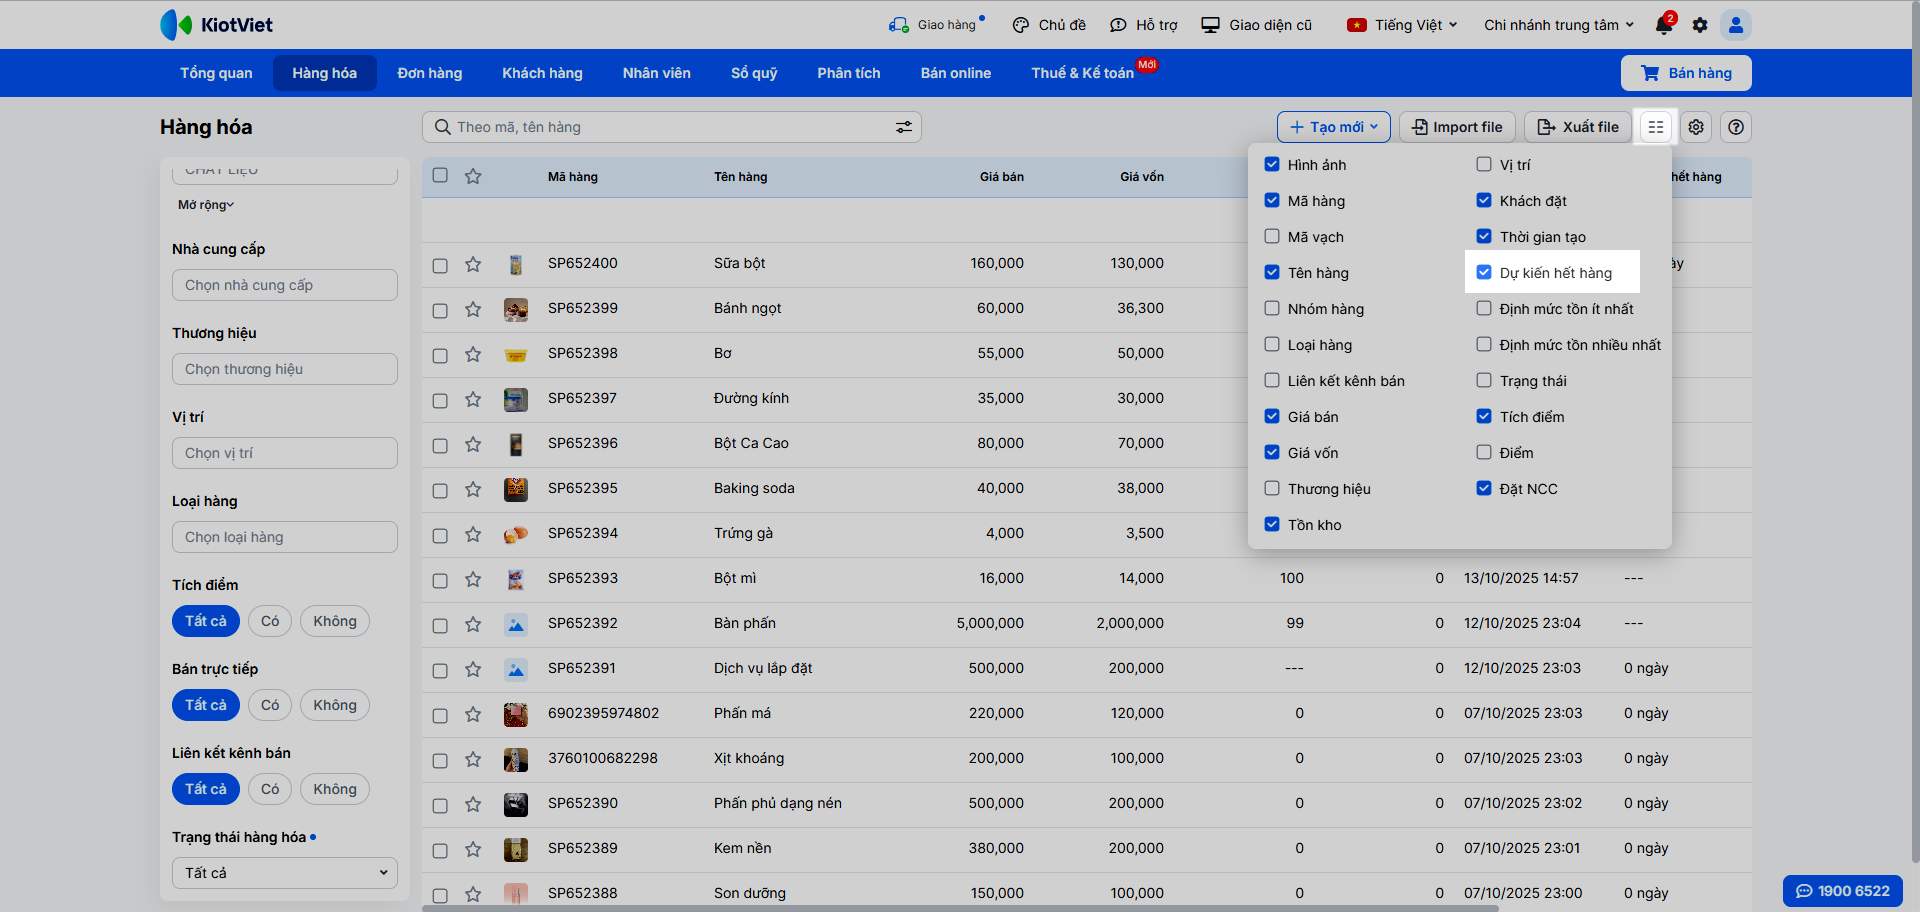
Task: Open help question mark icon
Action: (1736, 127)
